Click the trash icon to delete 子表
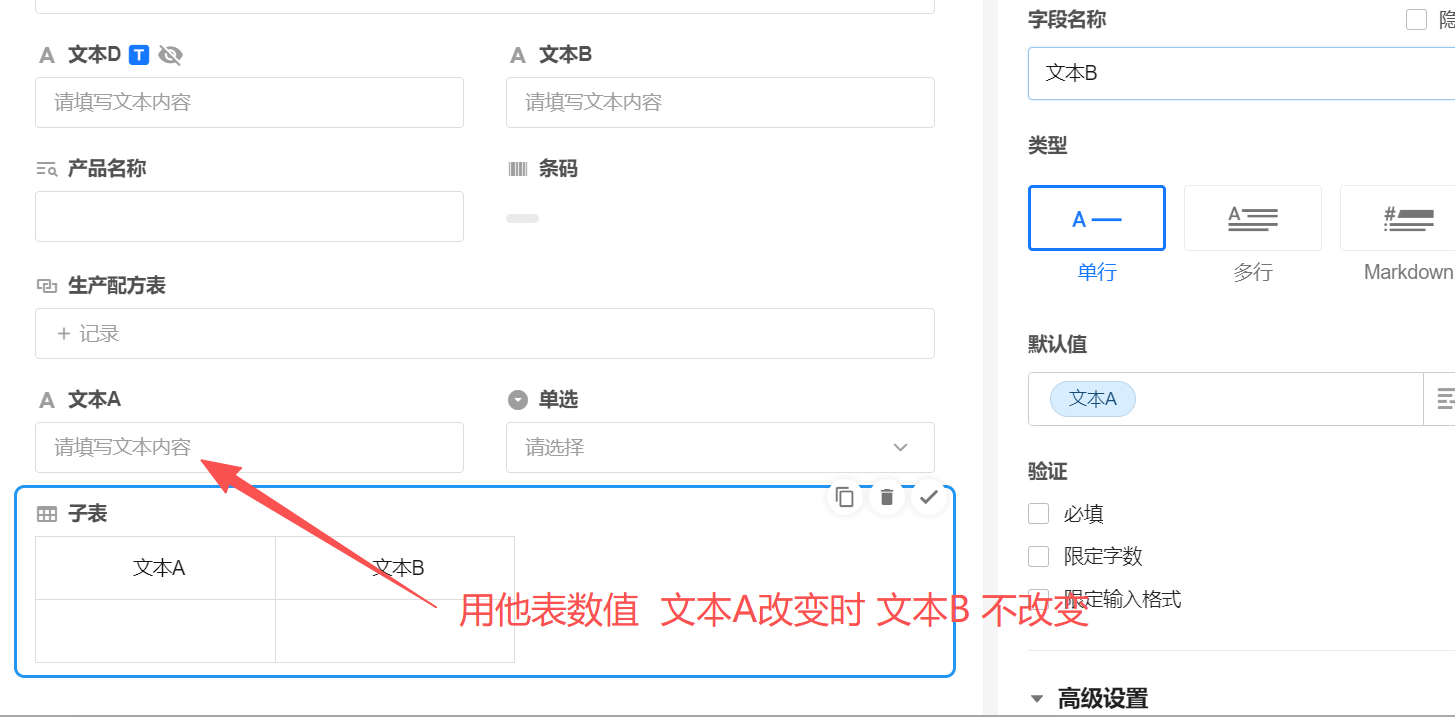 click(x=886, y=496)
